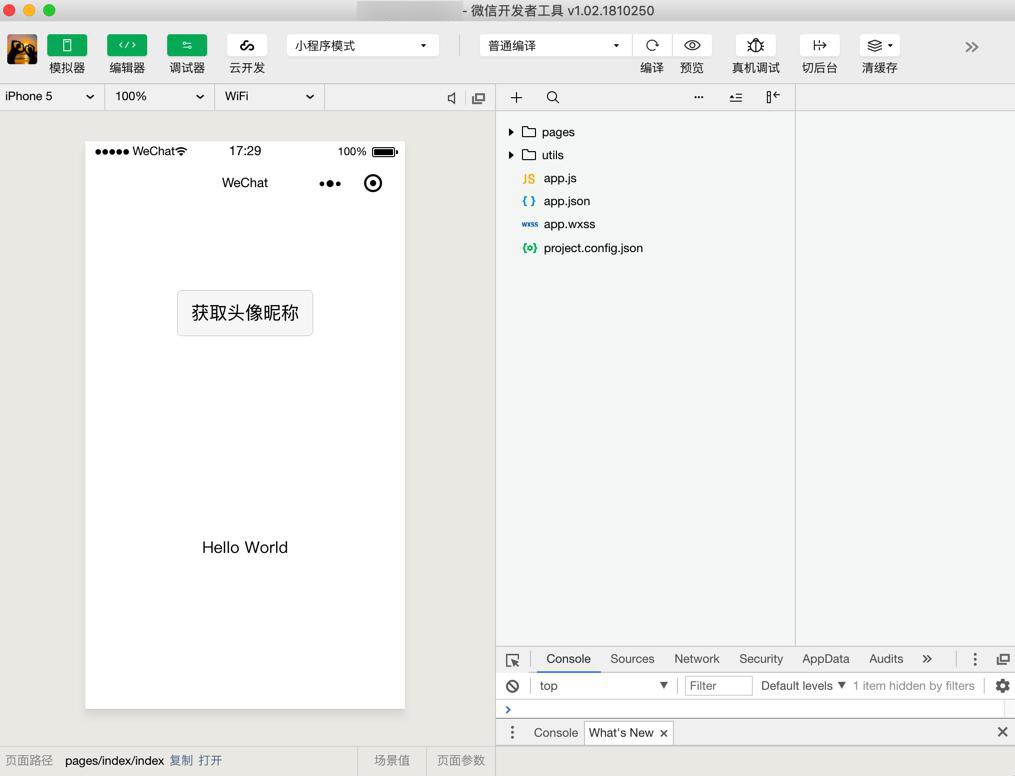Click the inspect element picker icon
Screen dimensions: 1015x776
click(x=513, y=660)
